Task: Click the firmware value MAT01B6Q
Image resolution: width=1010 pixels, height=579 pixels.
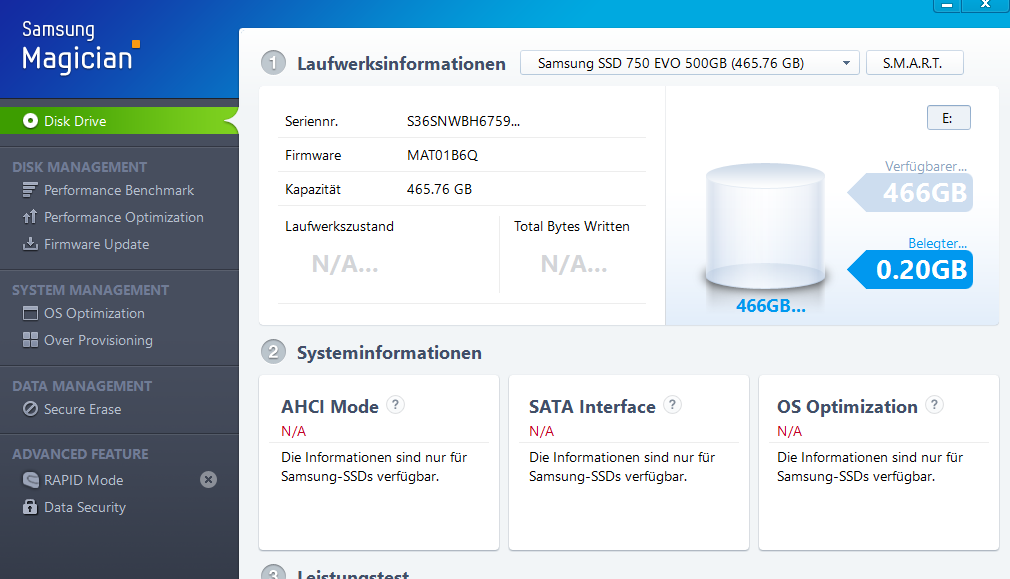Action: (x=442, y=155)
